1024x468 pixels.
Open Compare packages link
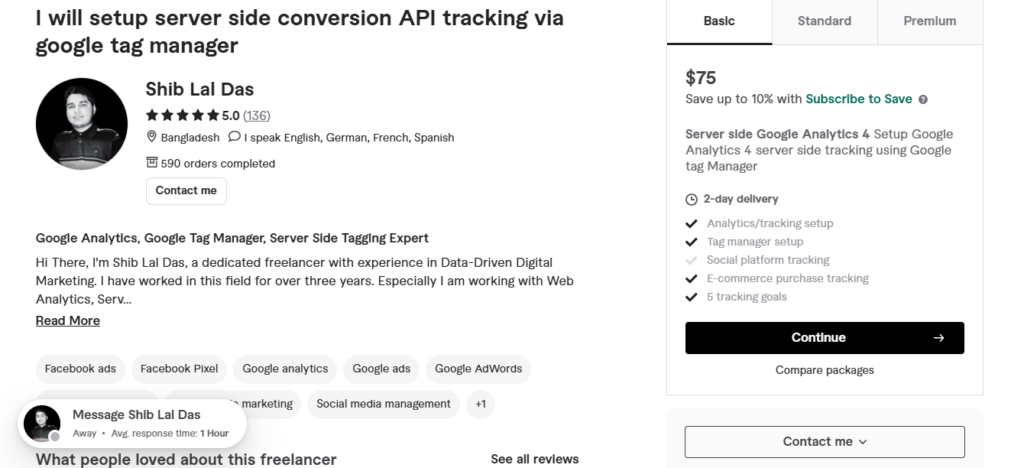point(825,371)
